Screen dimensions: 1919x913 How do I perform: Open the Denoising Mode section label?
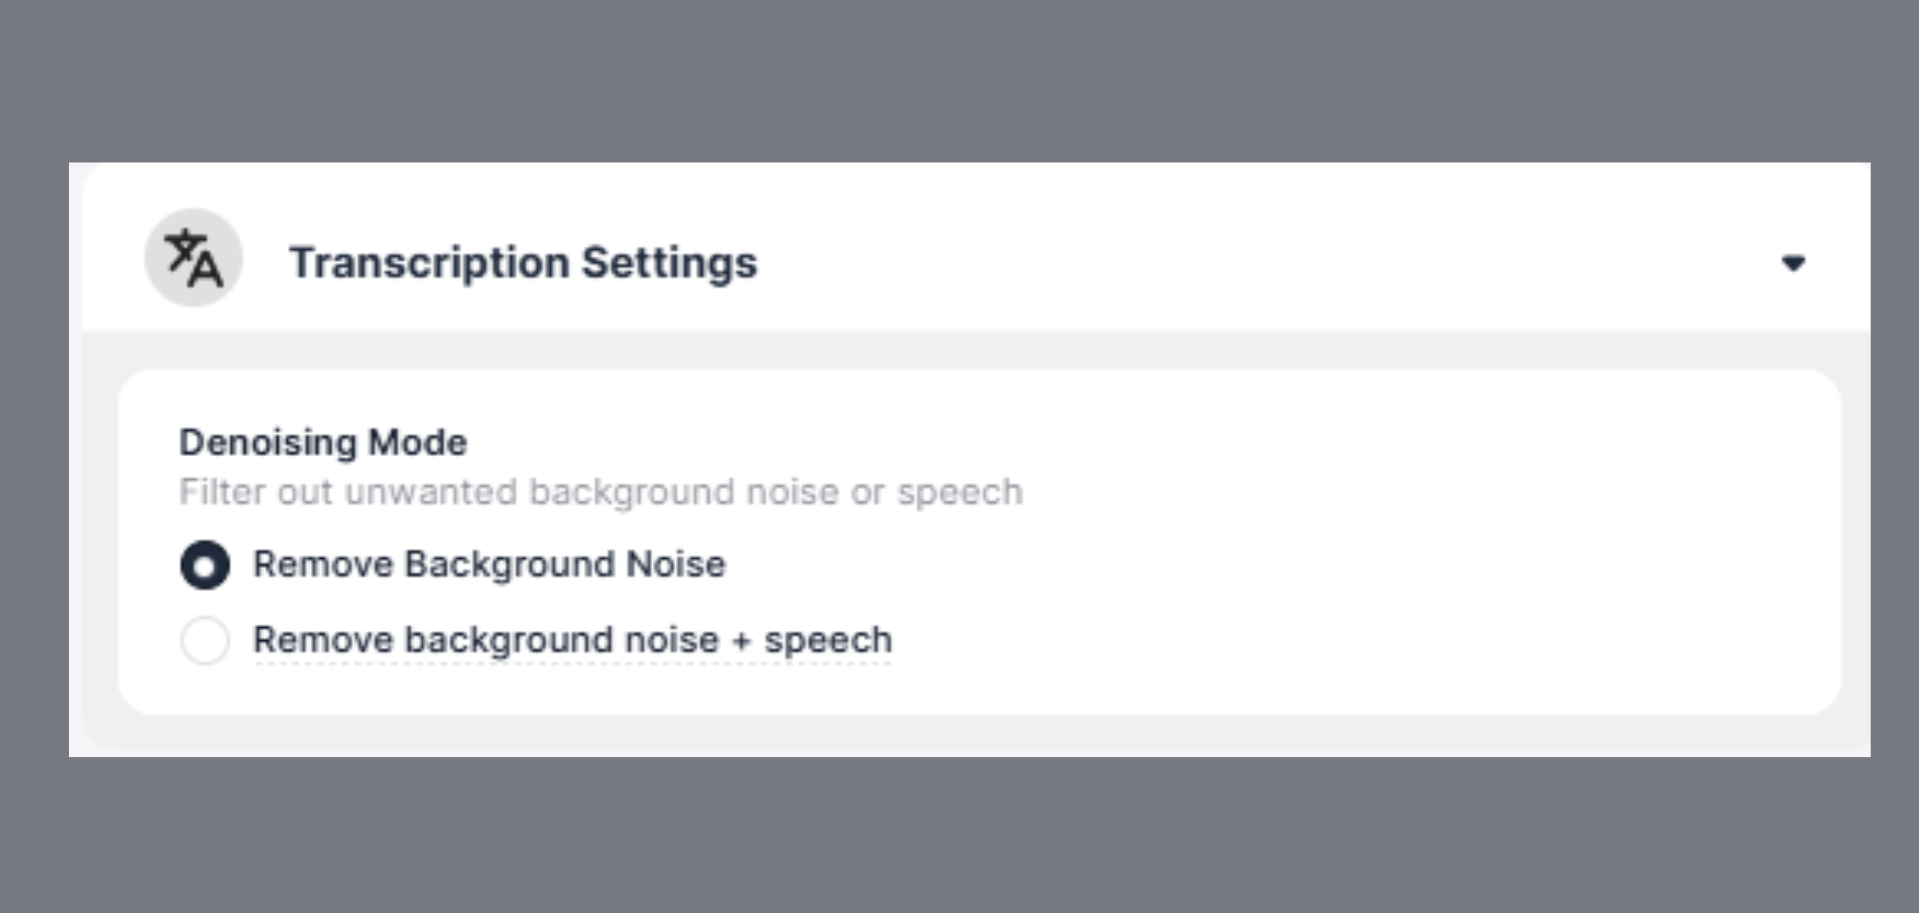(322, 441)
